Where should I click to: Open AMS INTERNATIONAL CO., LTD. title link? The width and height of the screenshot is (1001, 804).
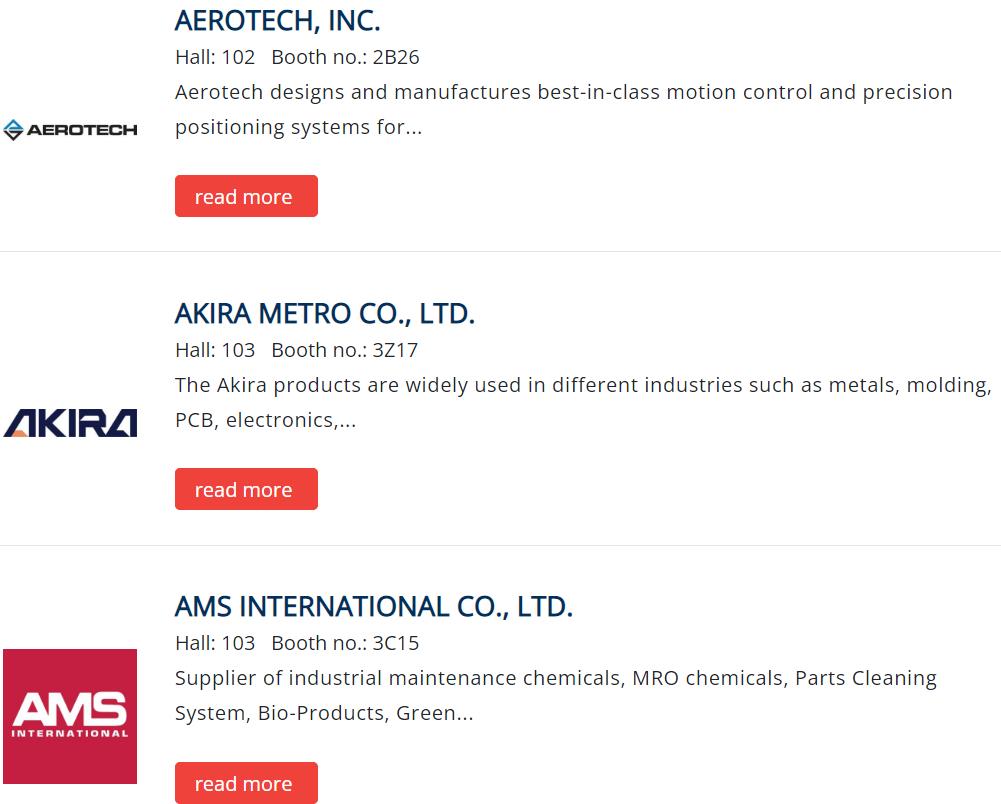[x=374, y=607]
